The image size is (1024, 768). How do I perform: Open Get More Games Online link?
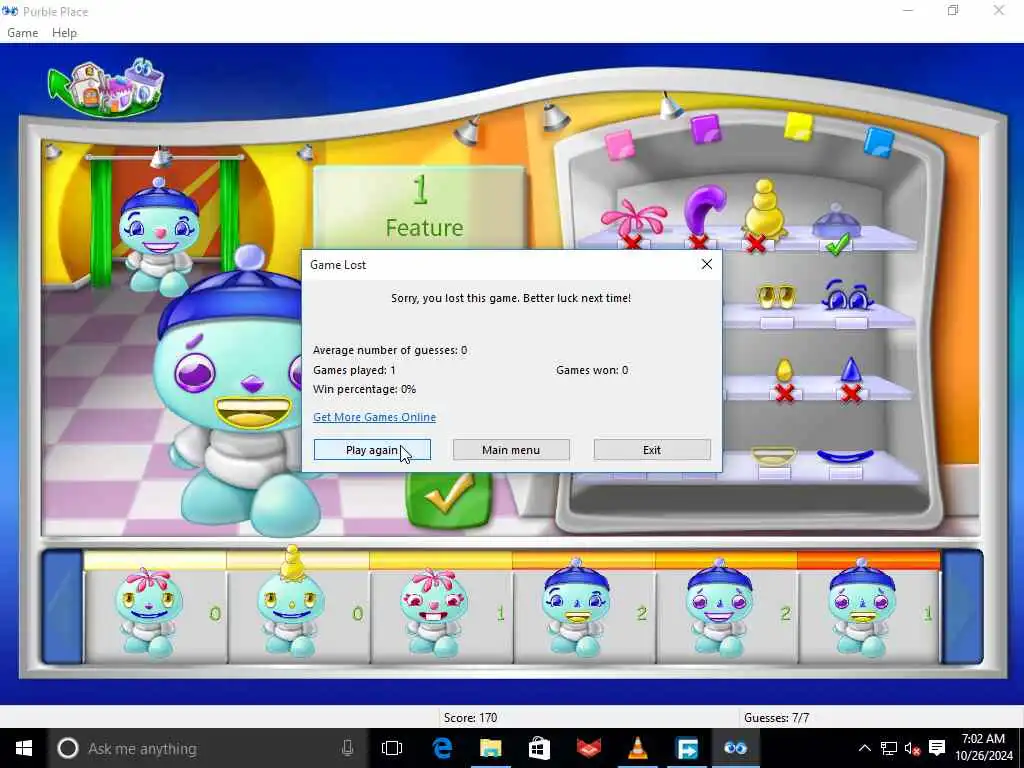coord(374,417)
